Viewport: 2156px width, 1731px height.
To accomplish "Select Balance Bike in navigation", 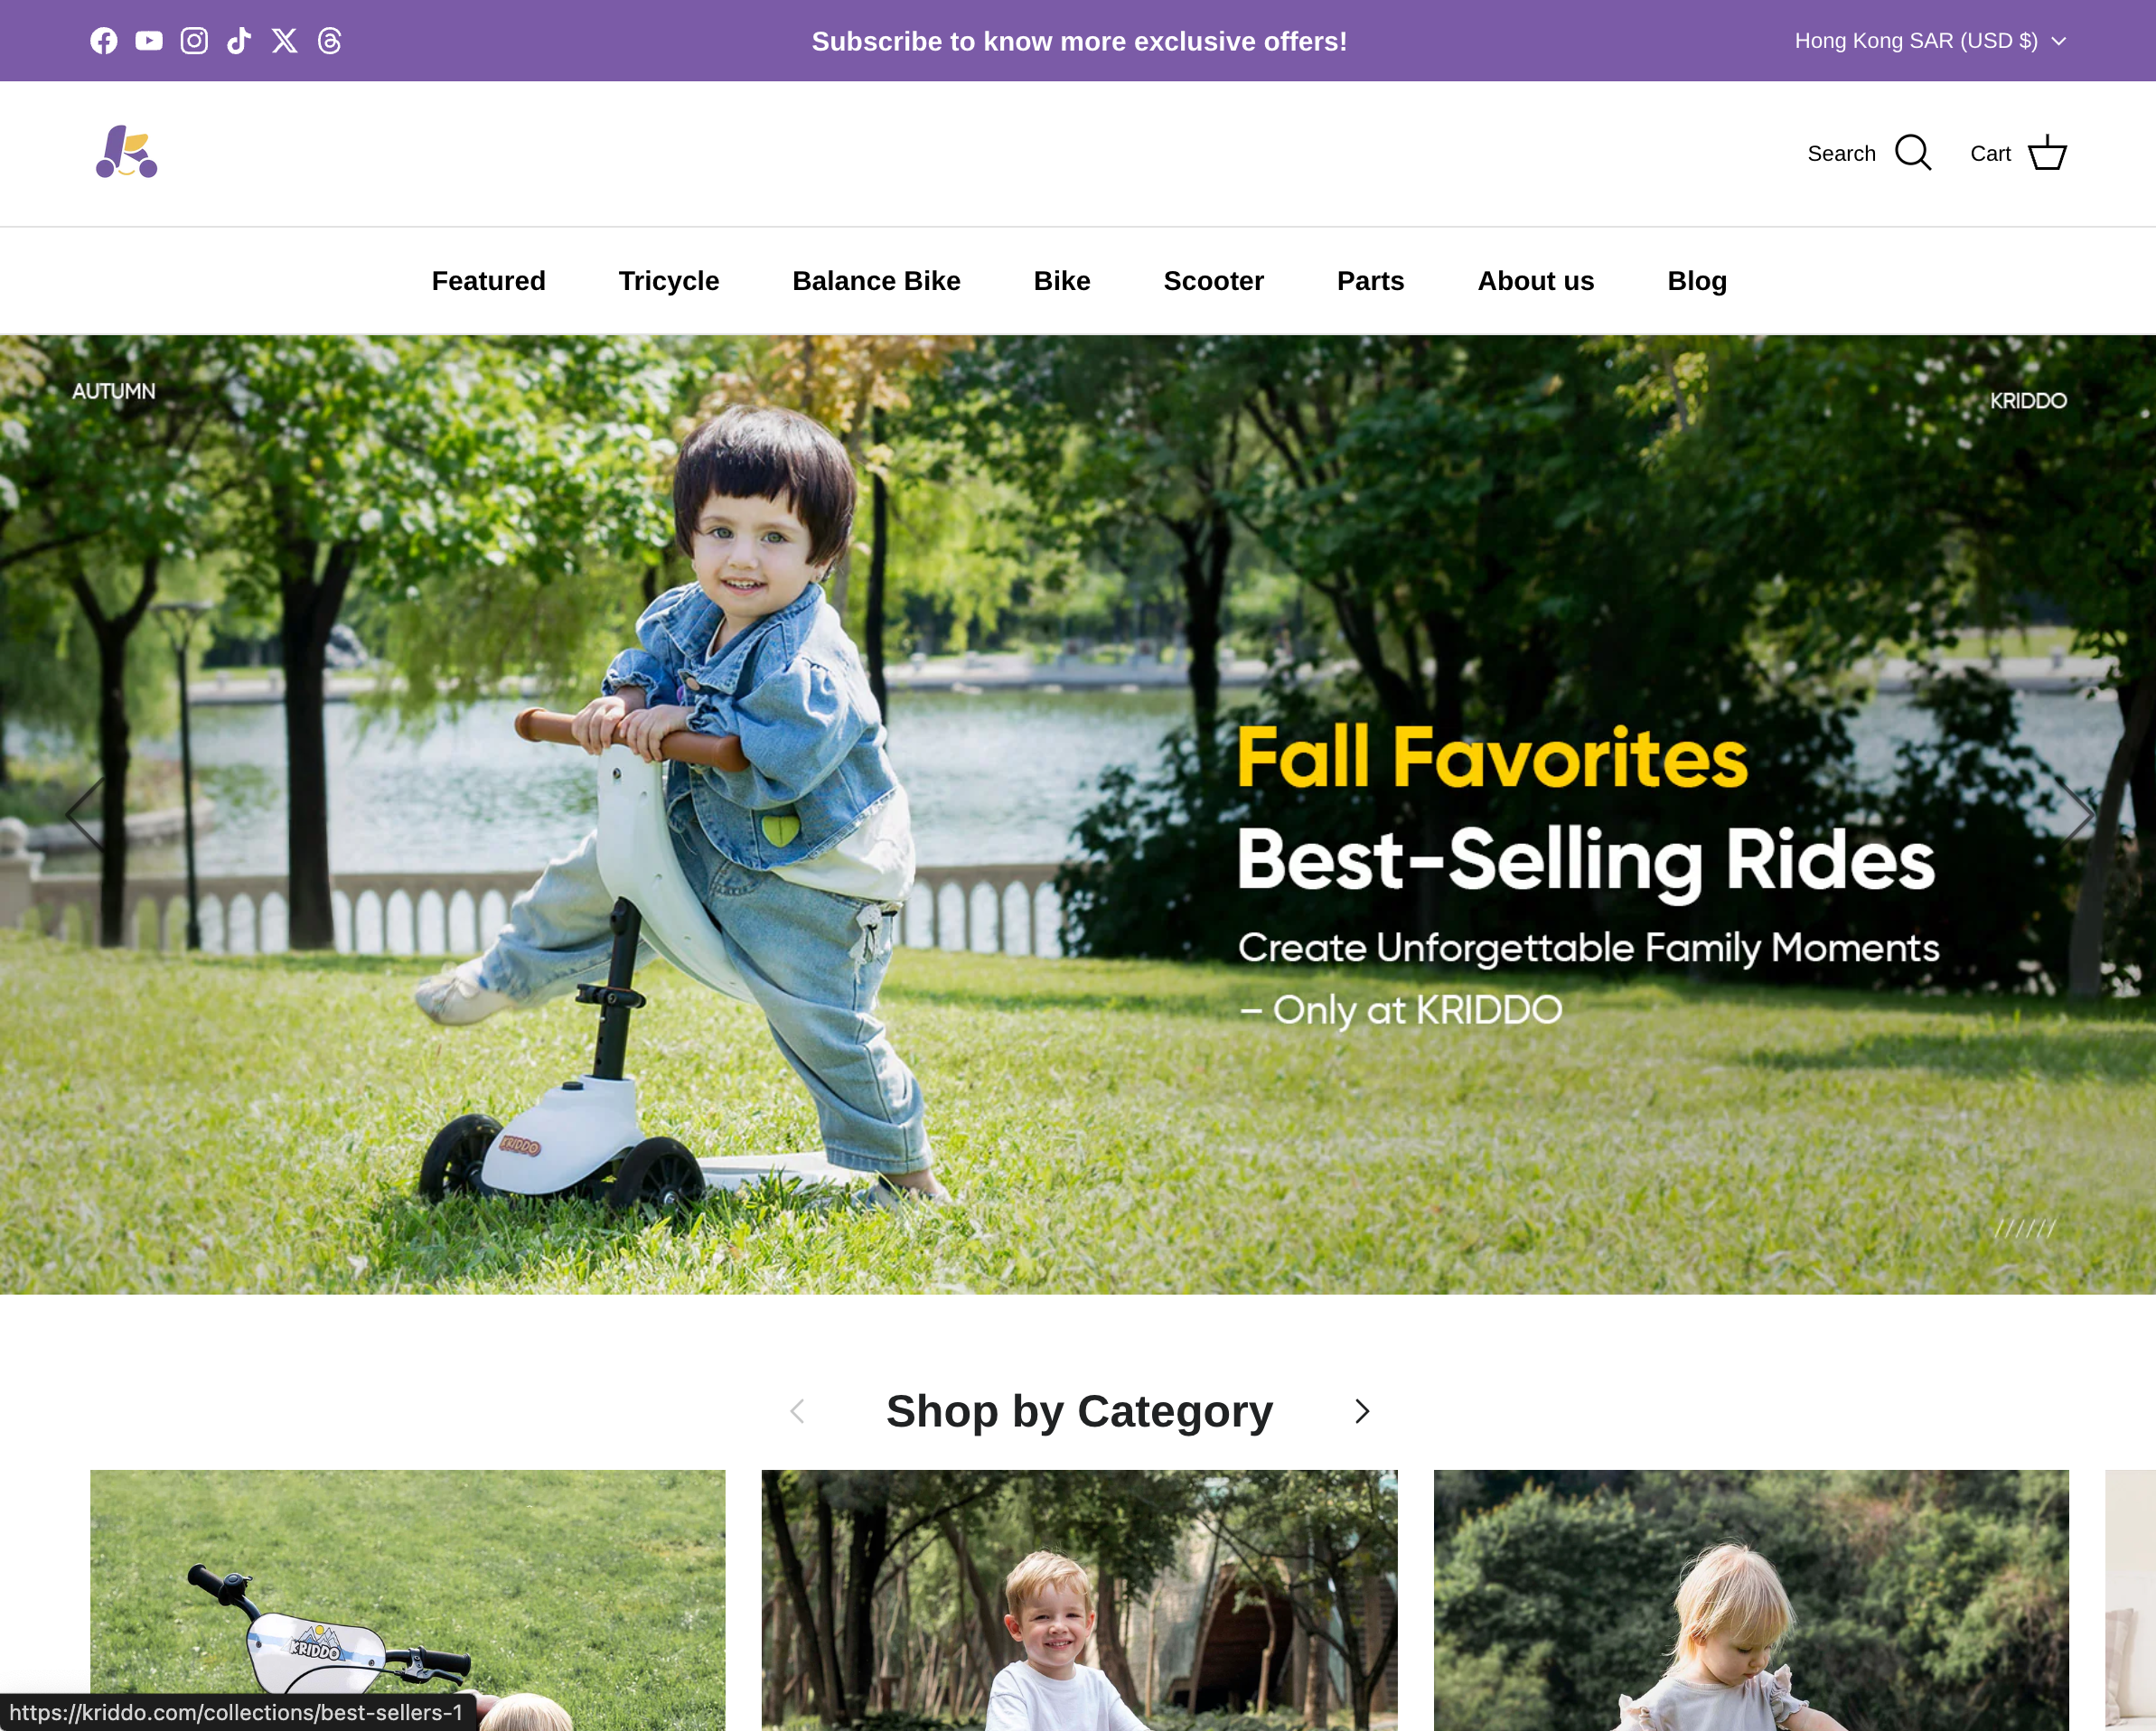I will coord(876,281).
